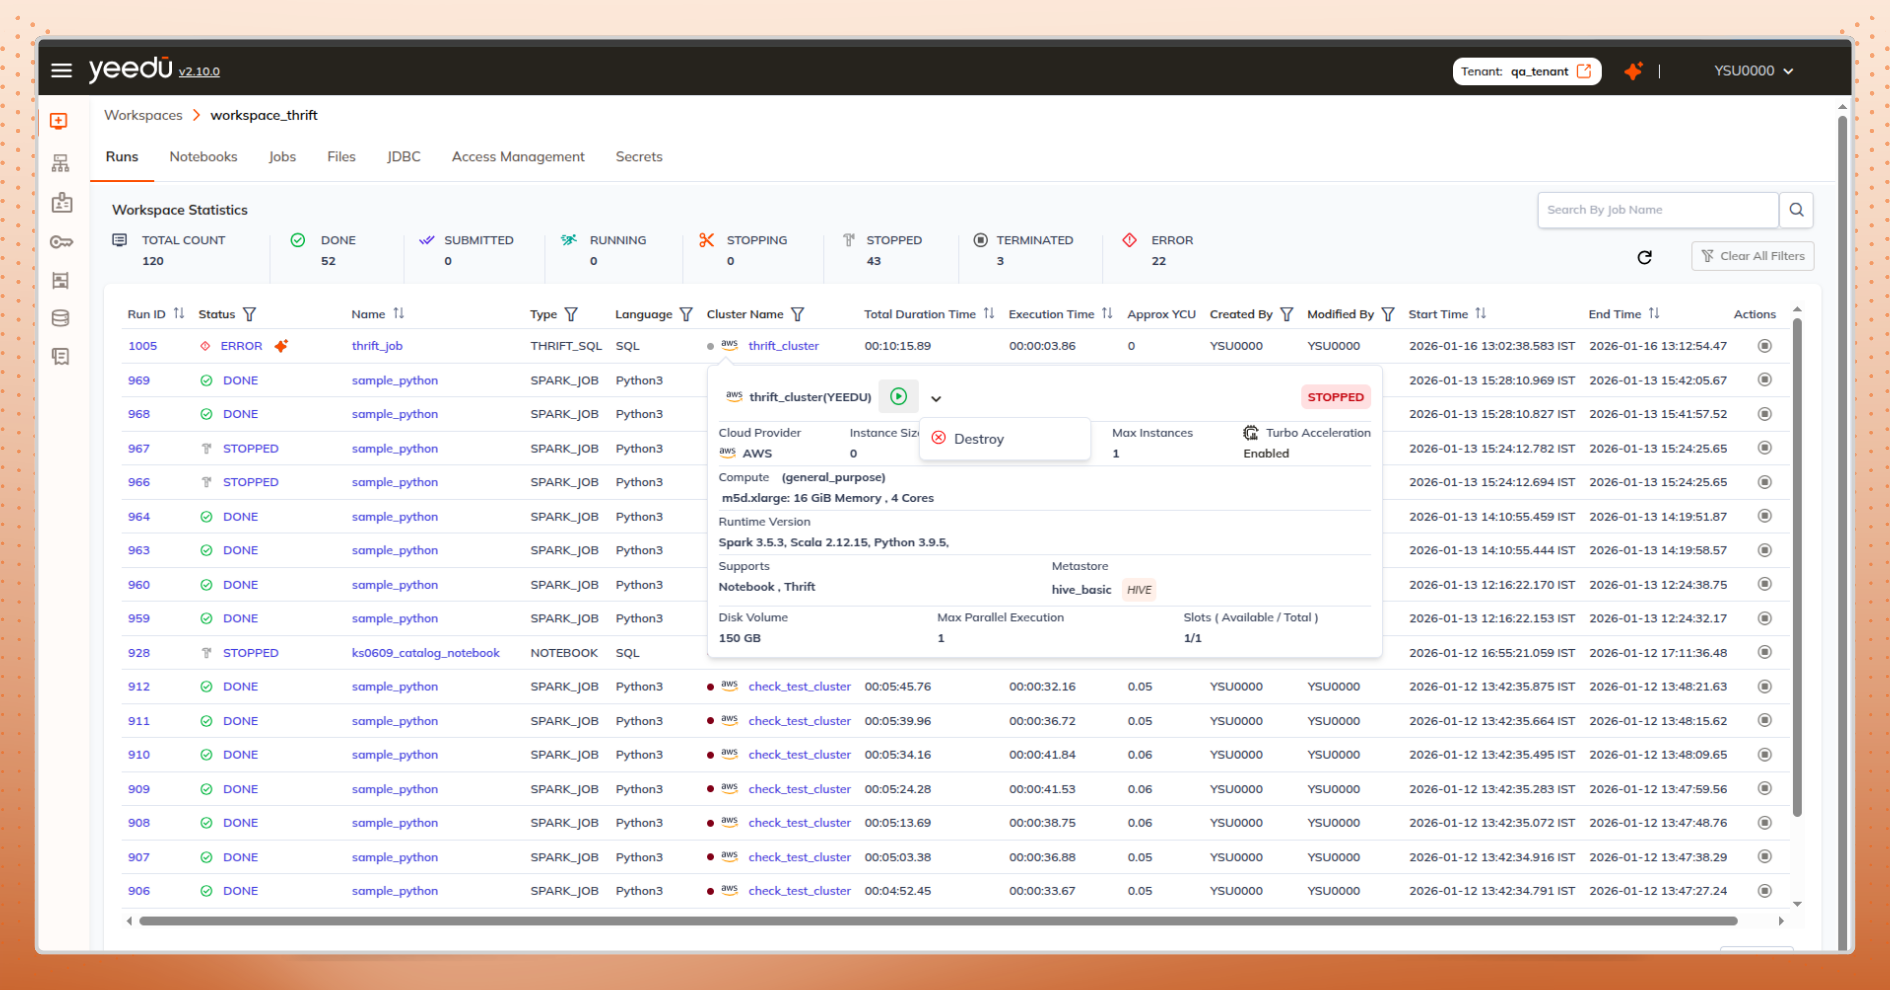Screen dimensions: 1890x990
Task: Open the Access Management tab
Action: pyautogui.click(x=518, y=157)
